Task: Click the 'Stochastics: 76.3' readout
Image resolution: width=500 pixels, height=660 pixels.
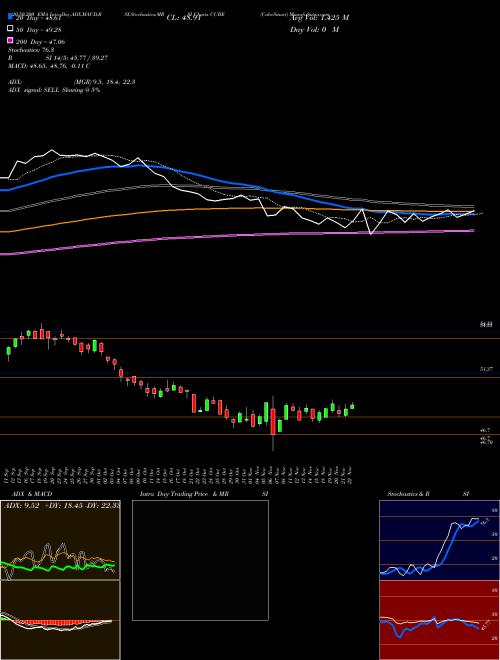Action: [31, 50]
